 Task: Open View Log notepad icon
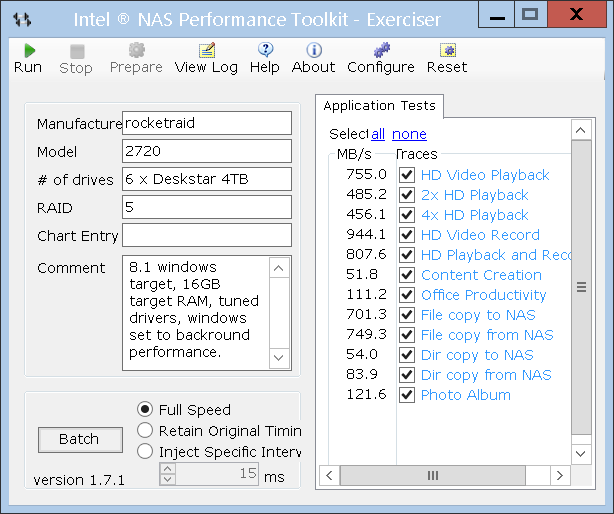pos(207,50)
